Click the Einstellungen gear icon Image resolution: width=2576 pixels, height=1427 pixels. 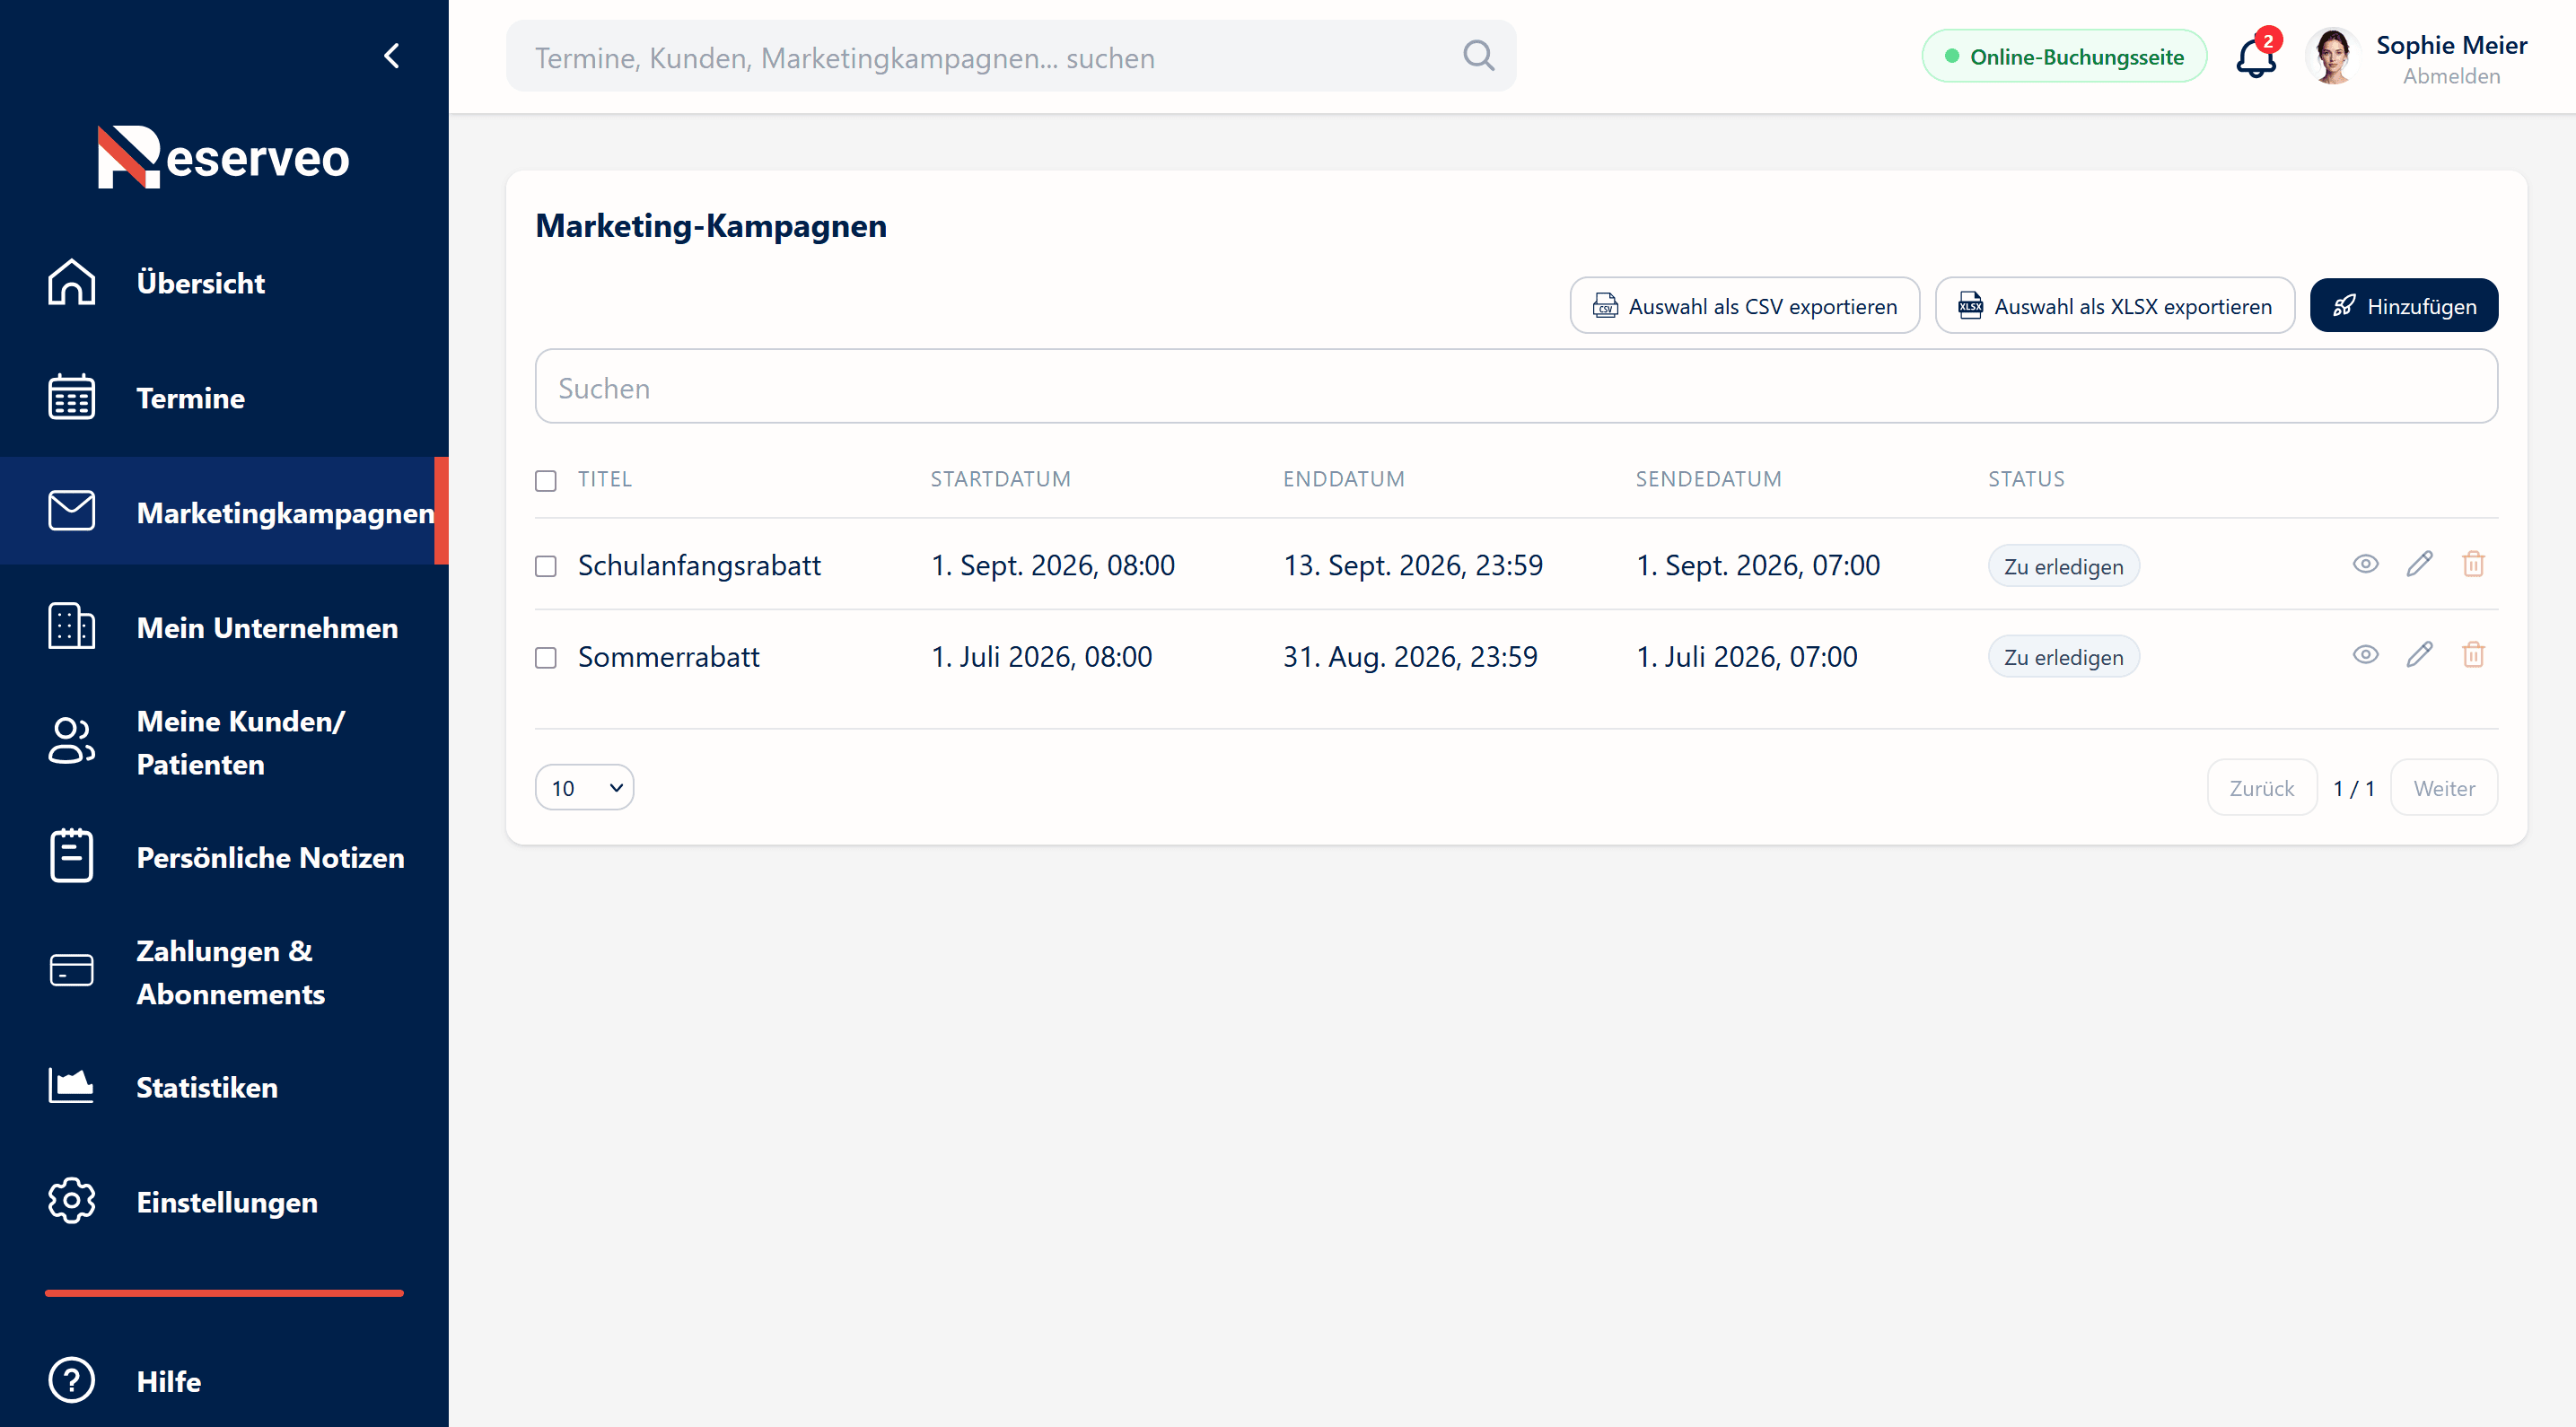click(71, 1200)
